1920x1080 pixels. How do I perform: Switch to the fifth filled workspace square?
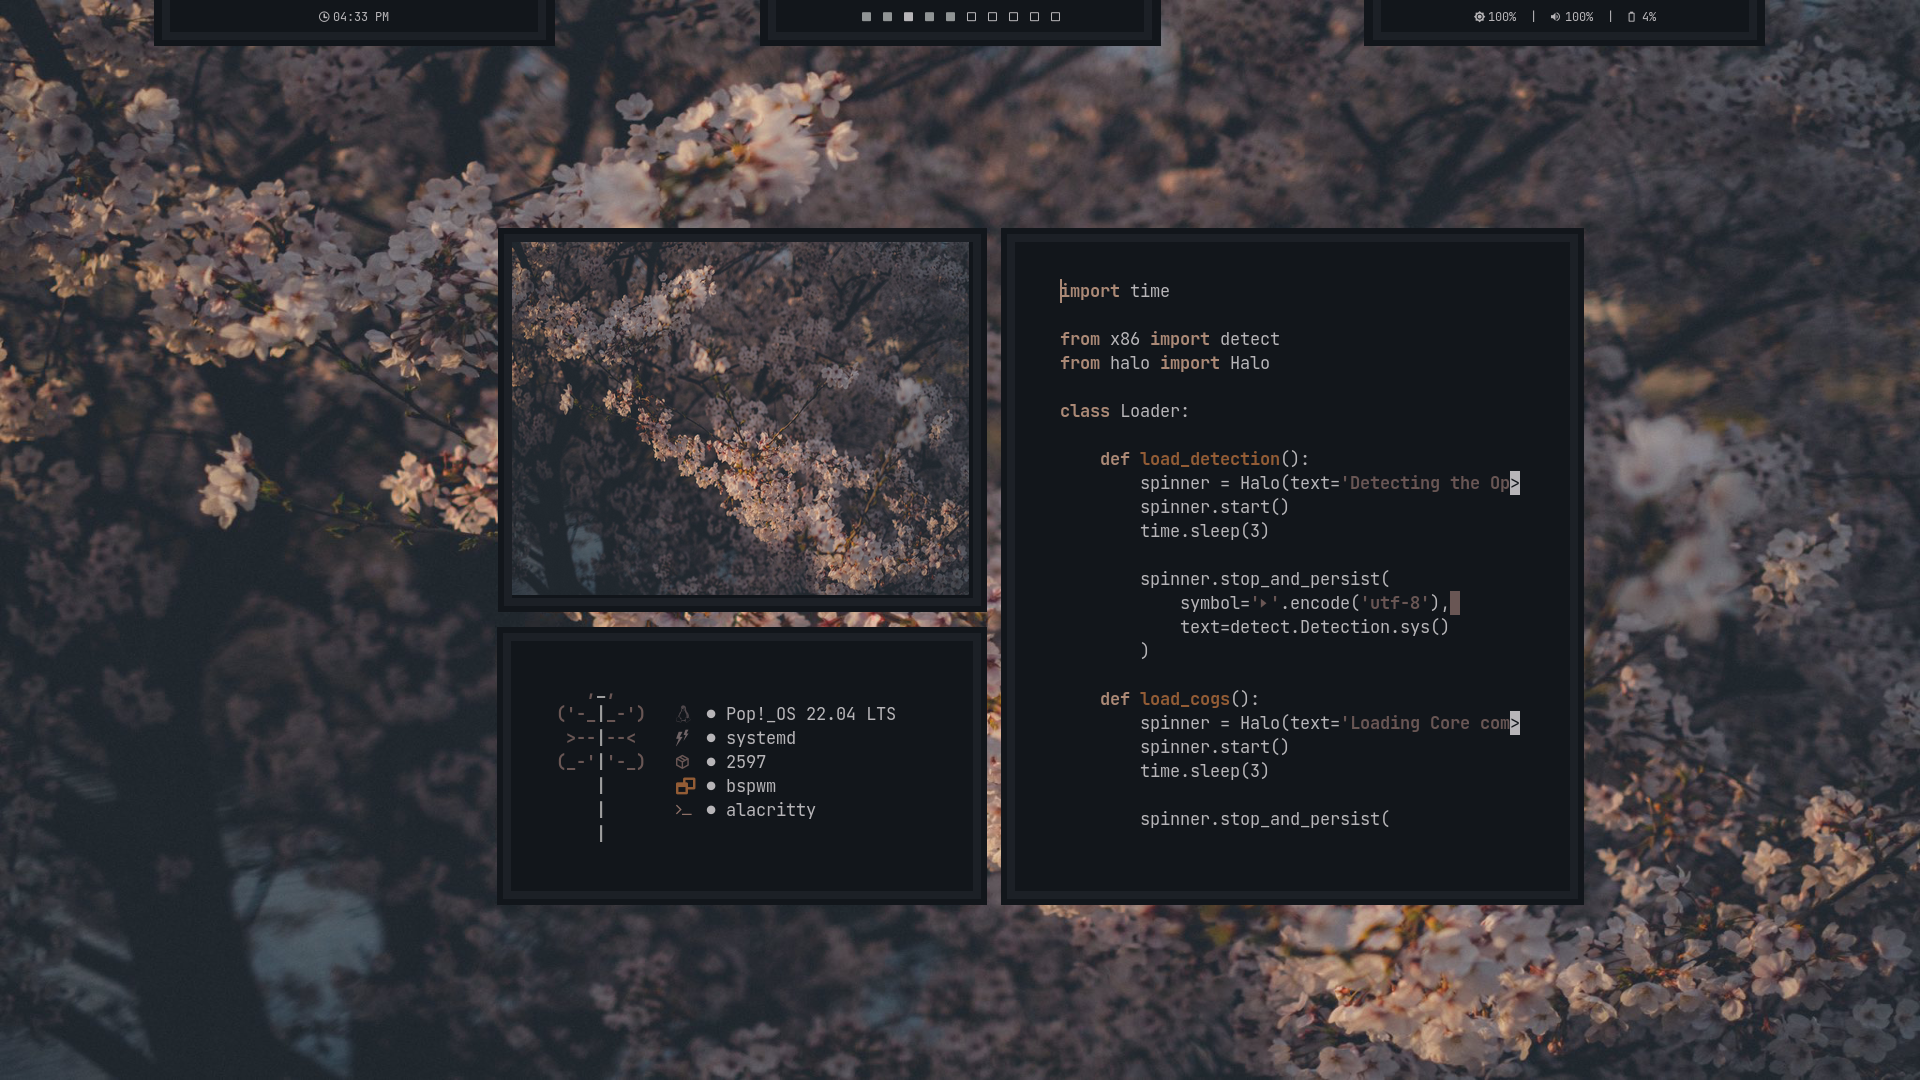click(x=950, y=17)
